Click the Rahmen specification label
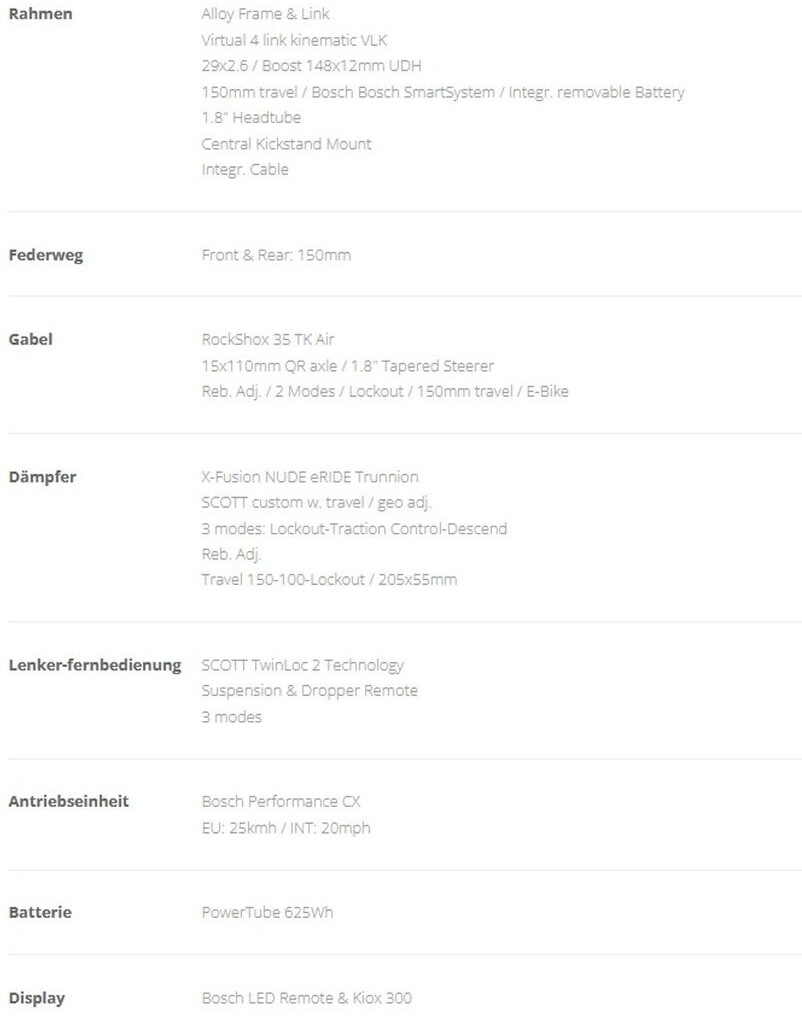 pyautogui.click(x=40, y=14)
